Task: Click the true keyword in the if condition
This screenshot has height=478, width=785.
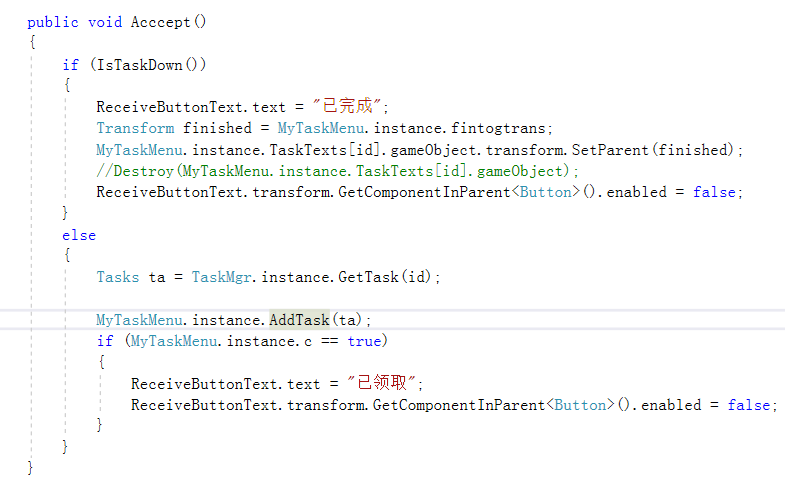Action: tap(364, 341)
